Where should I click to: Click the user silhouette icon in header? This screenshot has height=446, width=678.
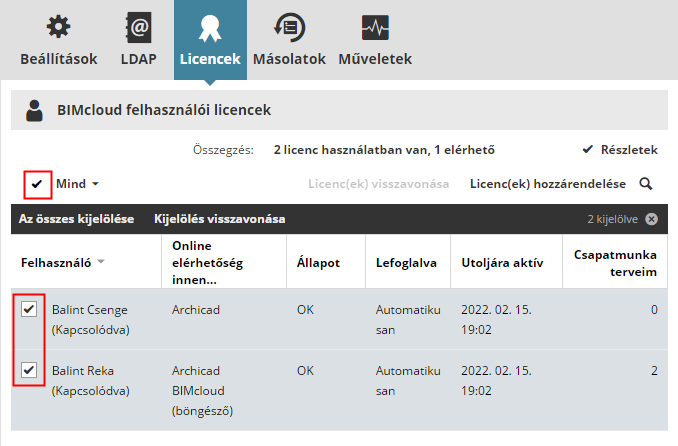pyautogui.click(x=35, y=110)
